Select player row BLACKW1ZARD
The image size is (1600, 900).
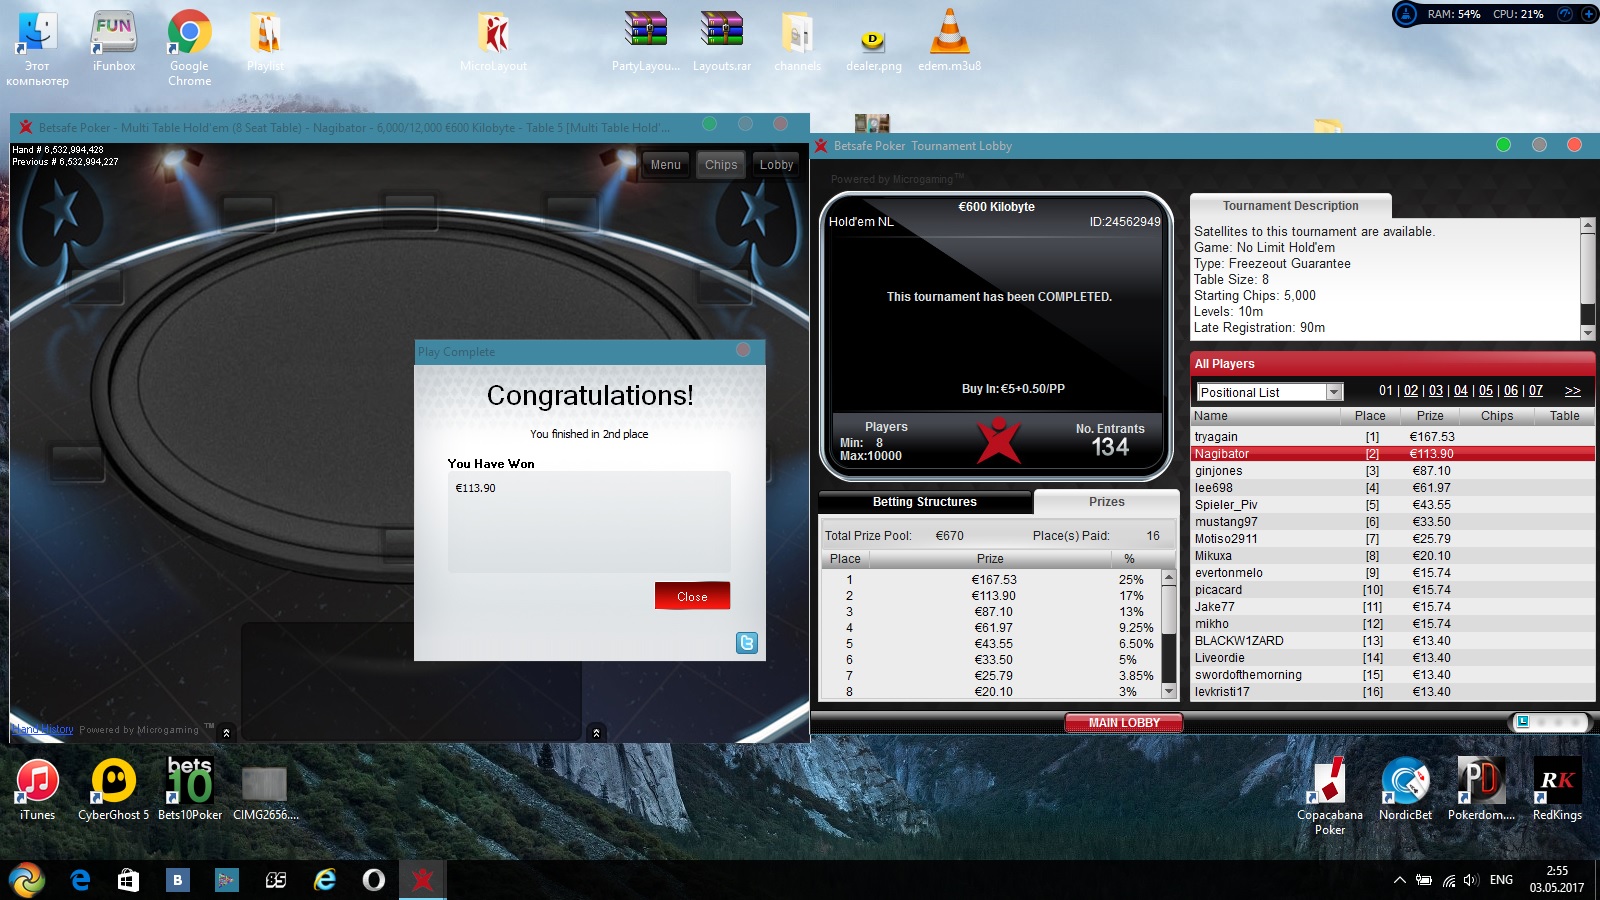1393,641
